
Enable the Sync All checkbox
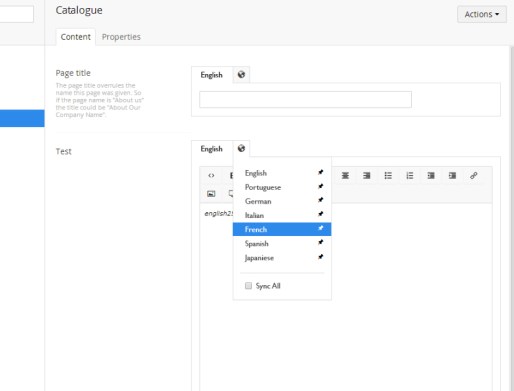248,286
